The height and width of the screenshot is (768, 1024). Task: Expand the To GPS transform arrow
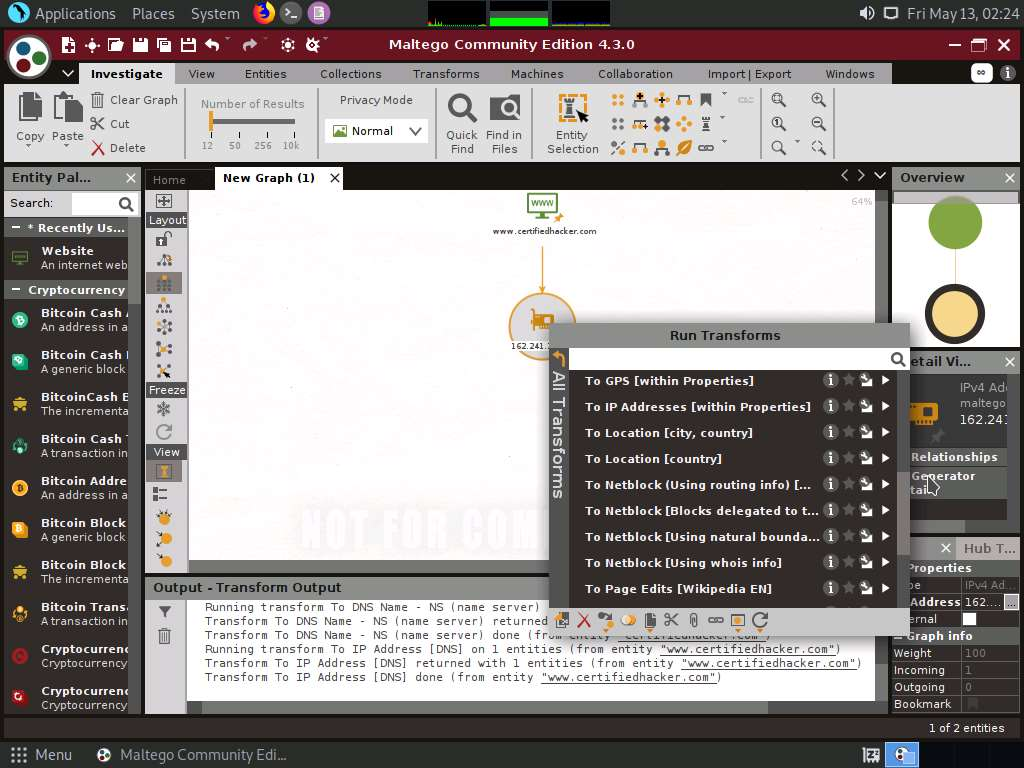(886, 380)
